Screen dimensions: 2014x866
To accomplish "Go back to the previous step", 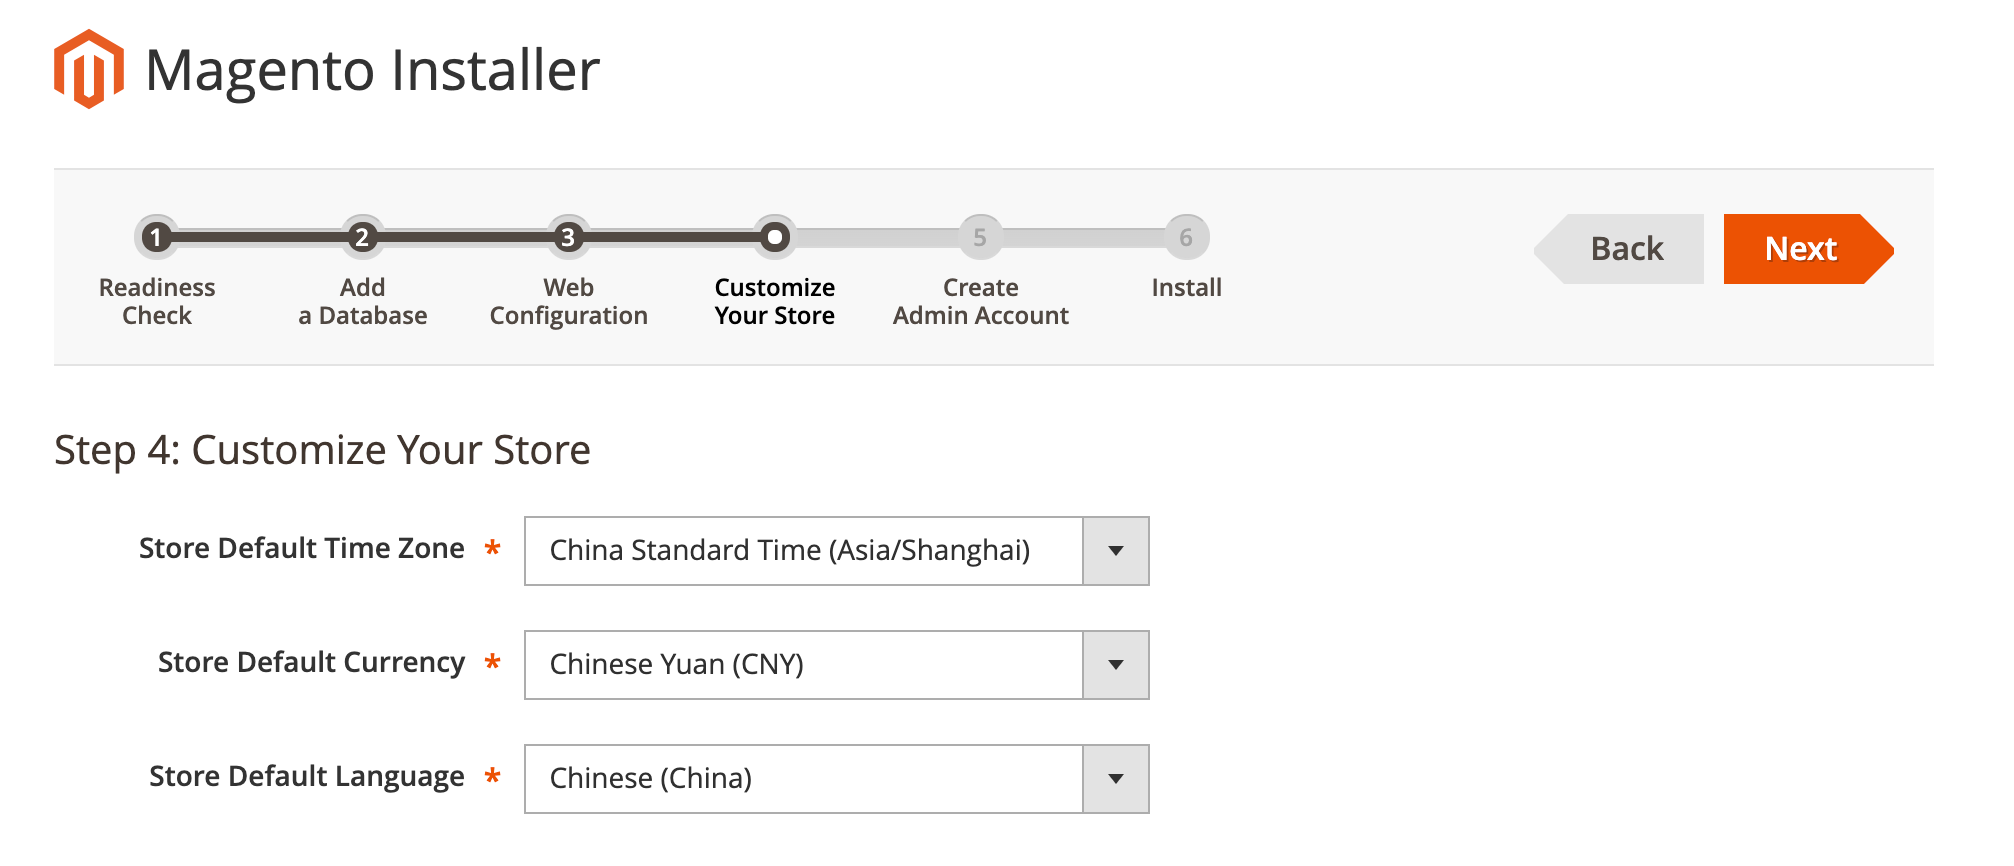I will click(x=1619, y=249).
